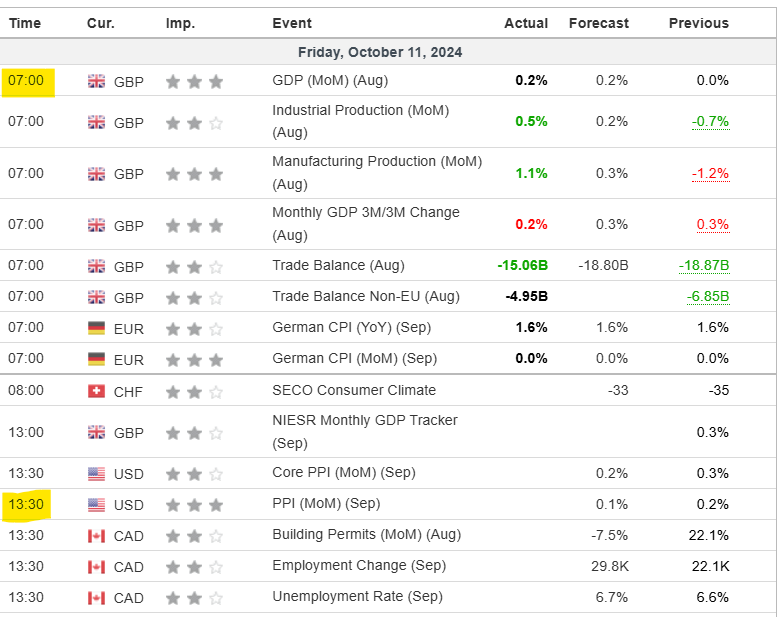This screenshot has height=617, width=780.
Task: Click the Actual column header
Action: [x=526, y=23]
